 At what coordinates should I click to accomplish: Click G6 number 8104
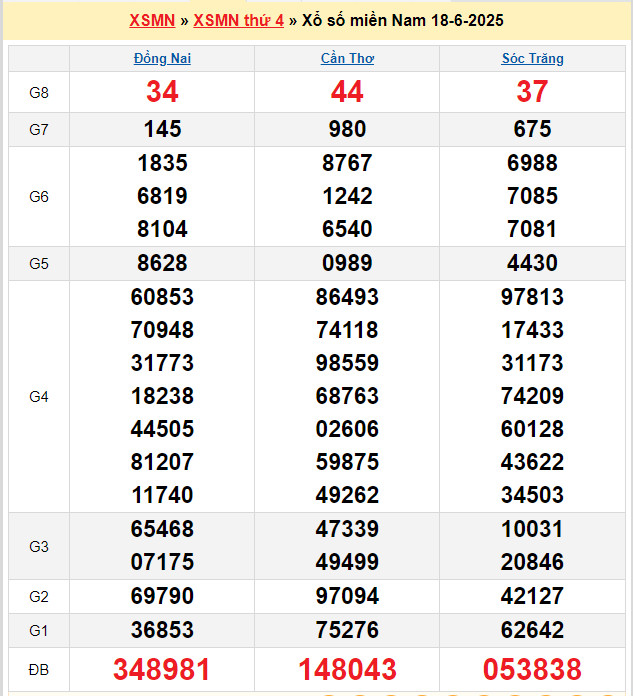162,229
